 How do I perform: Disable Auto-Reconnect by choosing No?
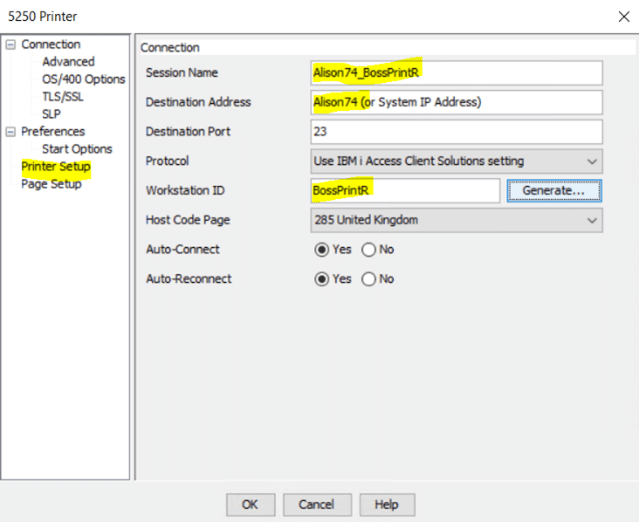click(x=368, y=279)
